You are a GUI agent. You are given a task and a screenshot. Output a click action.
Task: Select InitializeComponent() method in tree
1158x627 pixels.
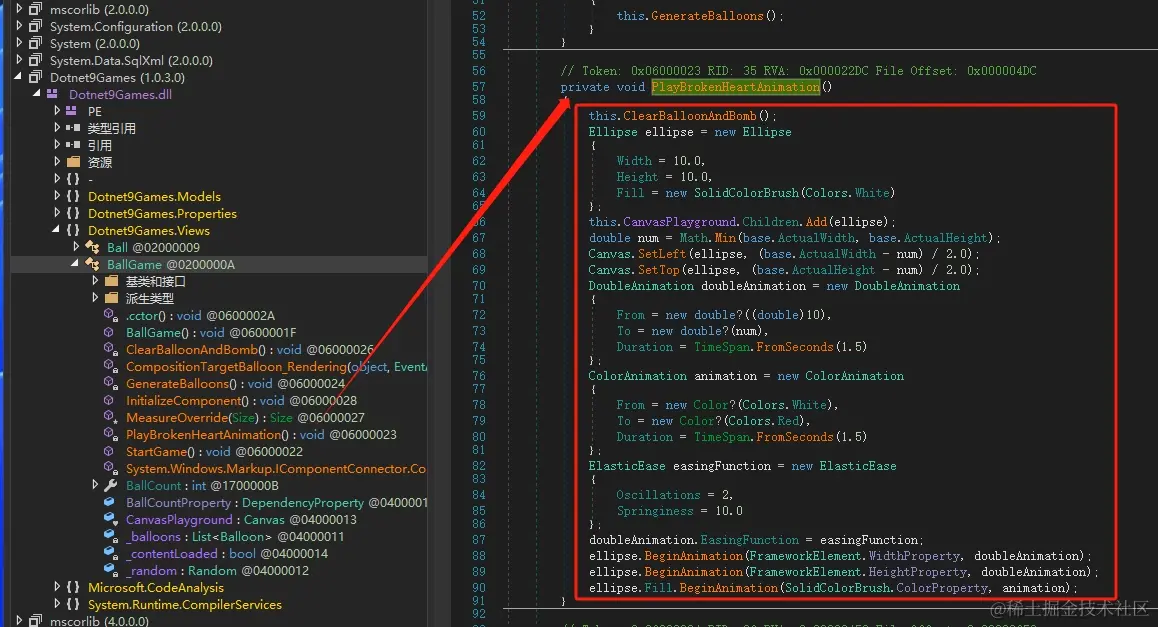tap(241, 400)
